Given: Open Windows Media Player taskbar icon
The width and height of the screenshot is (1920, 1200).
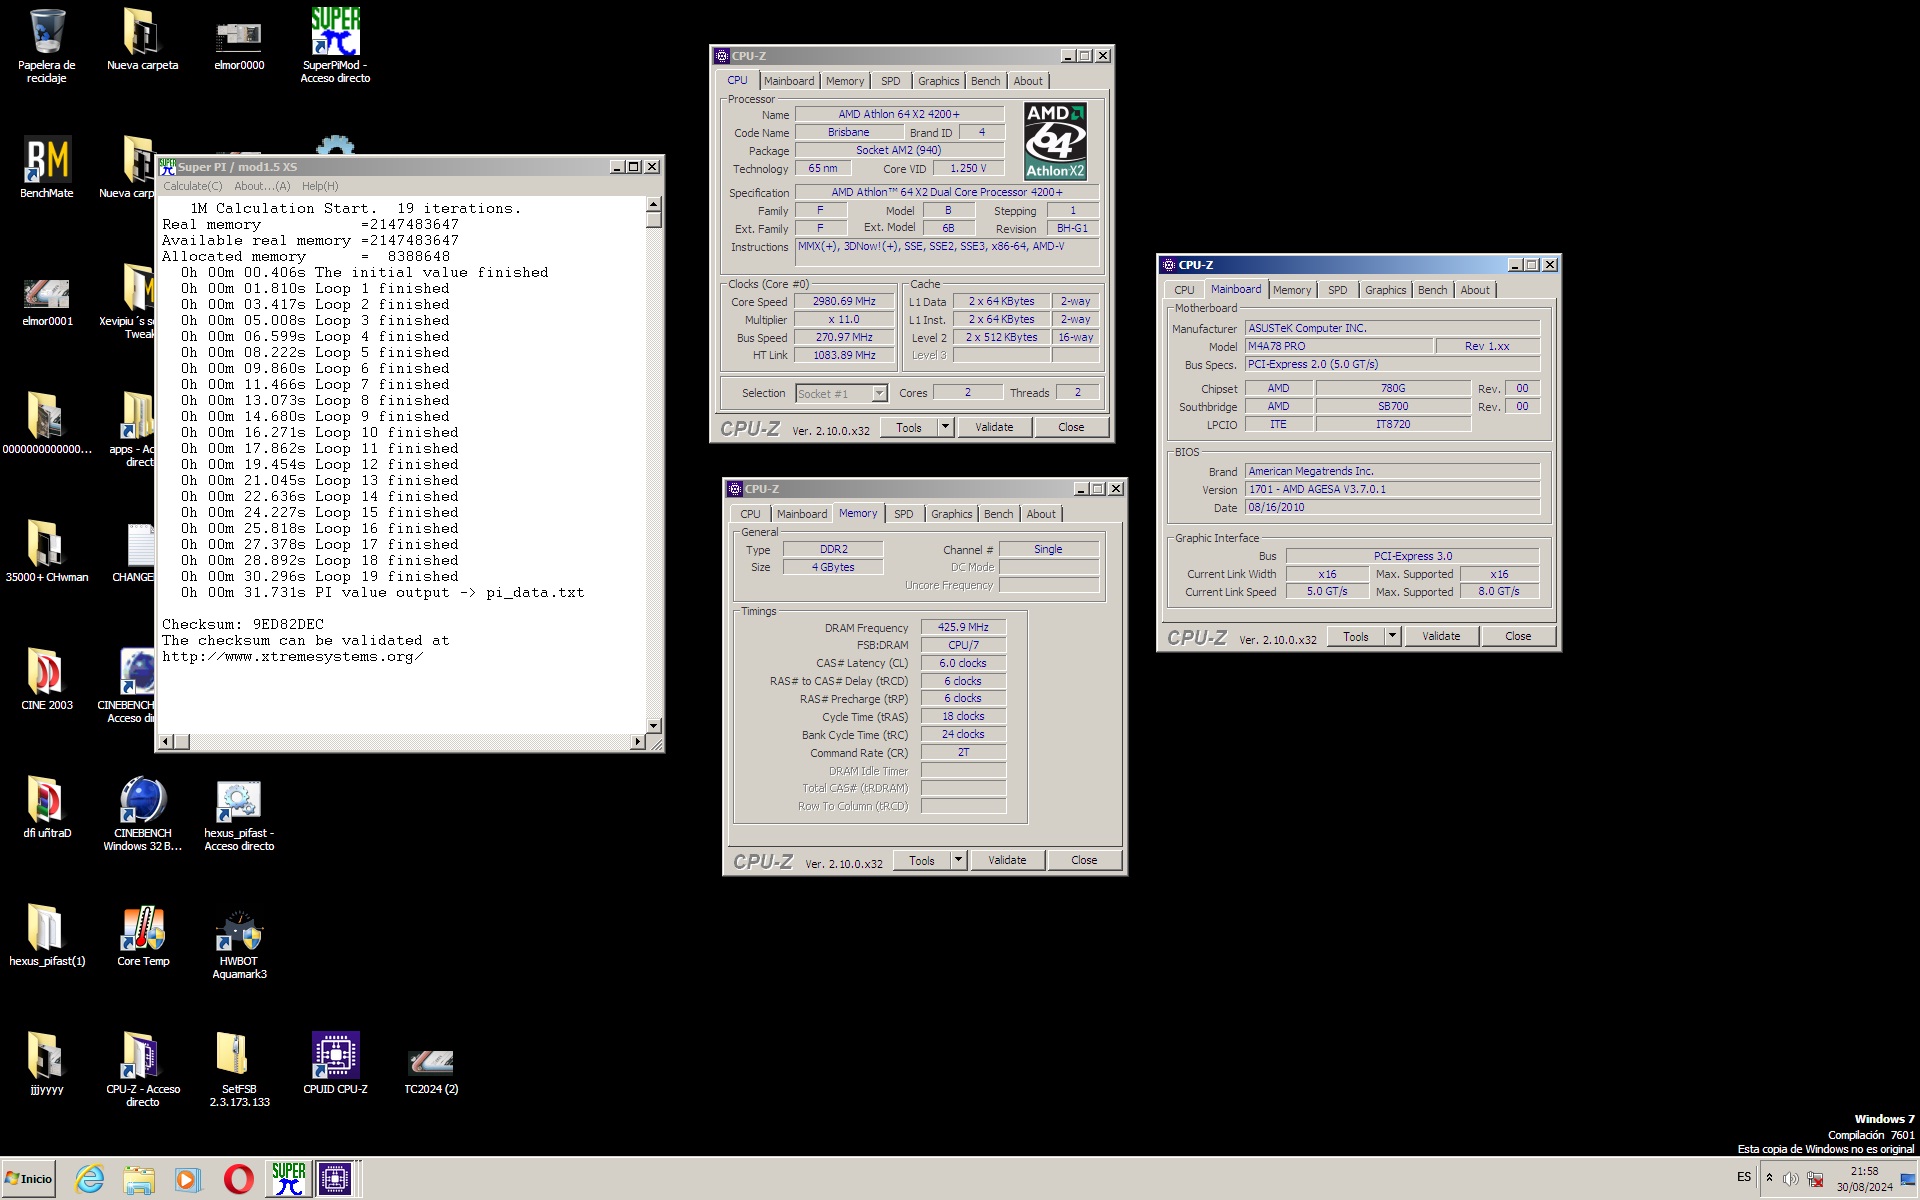Looking at the screenshot, I should tap(187, 1179).
